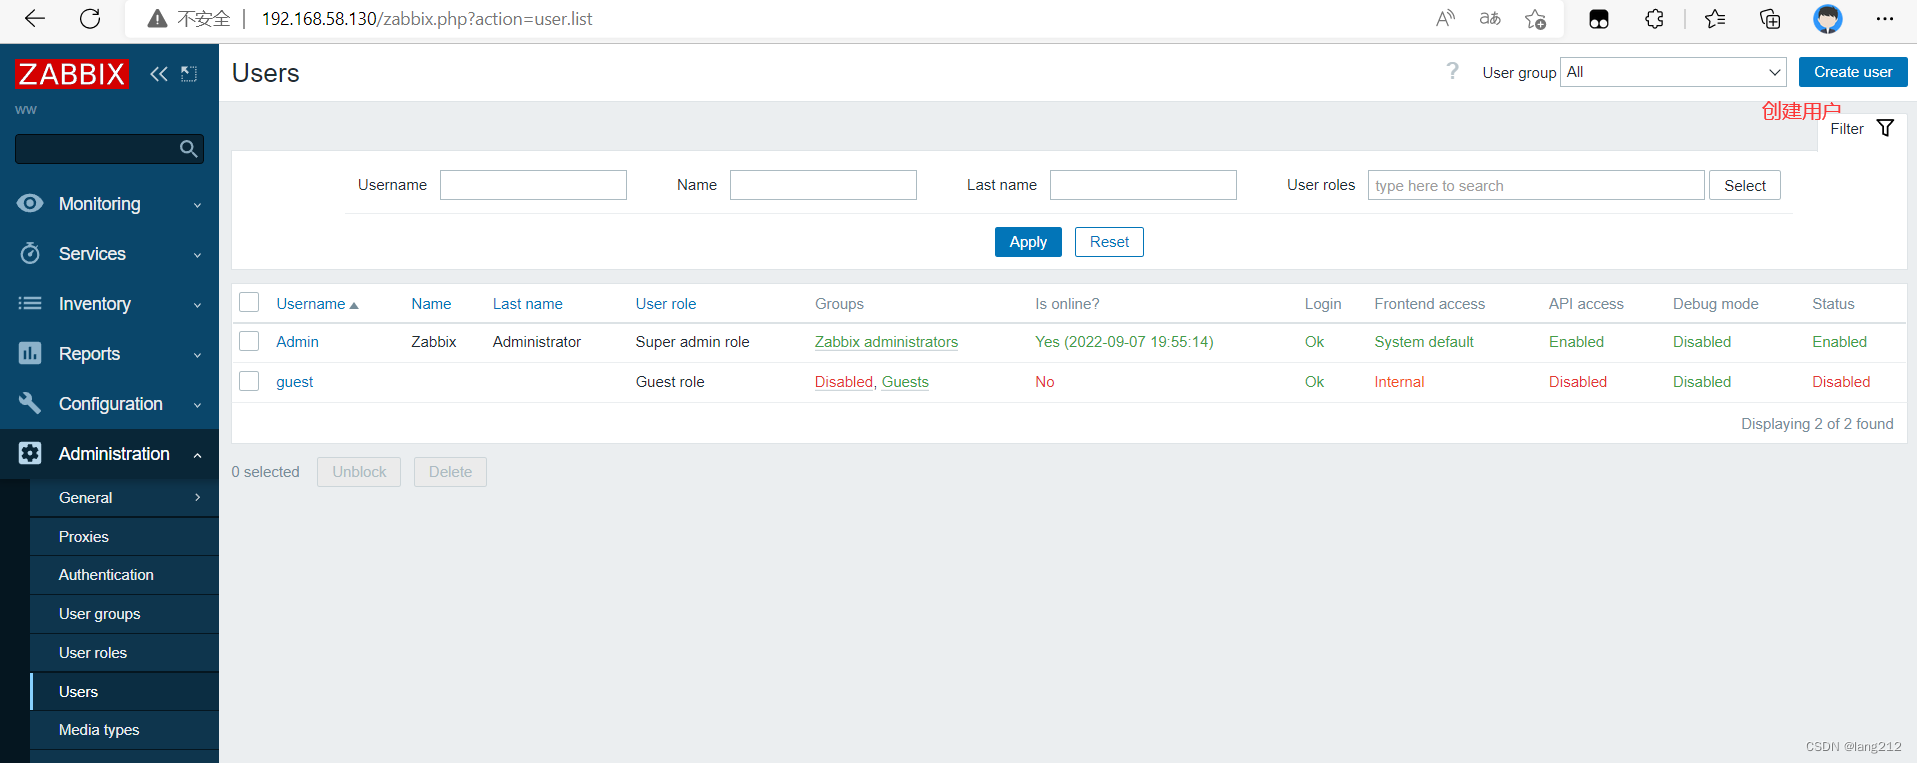This screenshot has width=1917, height=763.
Task: Click the Configuration wrench icon
Action: (30, 403)
